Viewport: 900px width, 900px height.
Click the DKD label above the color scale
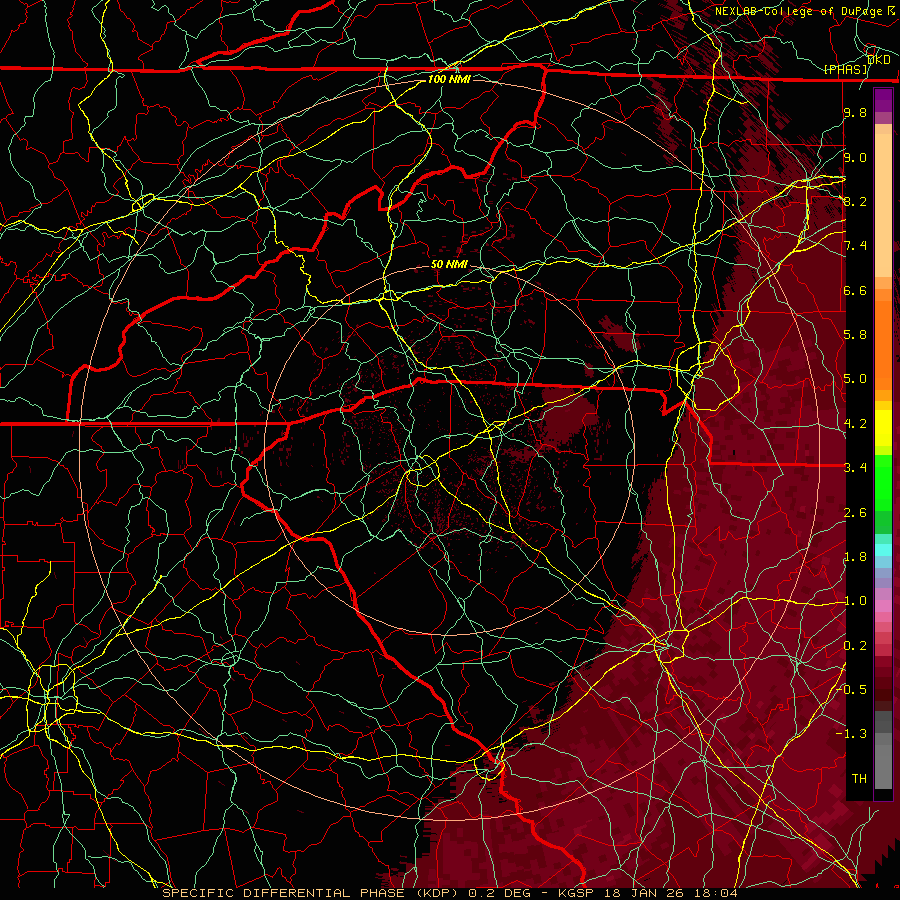point(879,60)
